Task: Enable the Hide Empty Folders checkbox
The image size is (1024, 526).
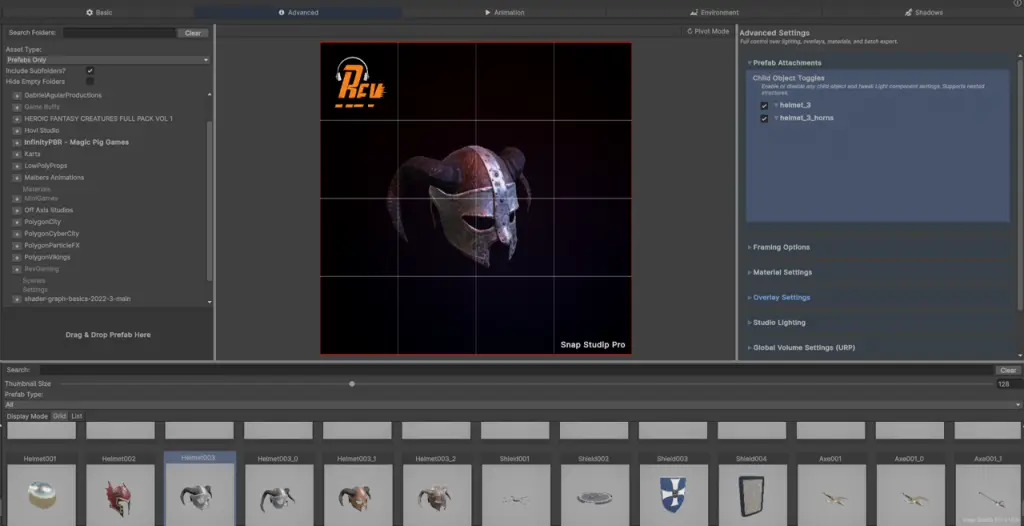Action: (90, 81)
